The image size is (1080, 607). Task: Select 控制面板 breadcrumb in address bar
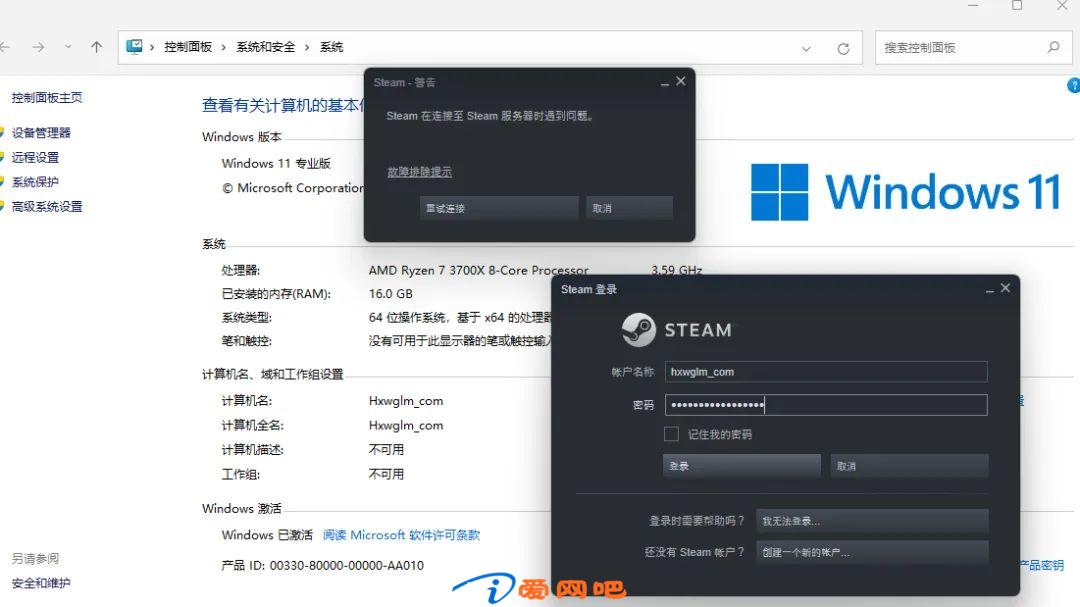188,47
